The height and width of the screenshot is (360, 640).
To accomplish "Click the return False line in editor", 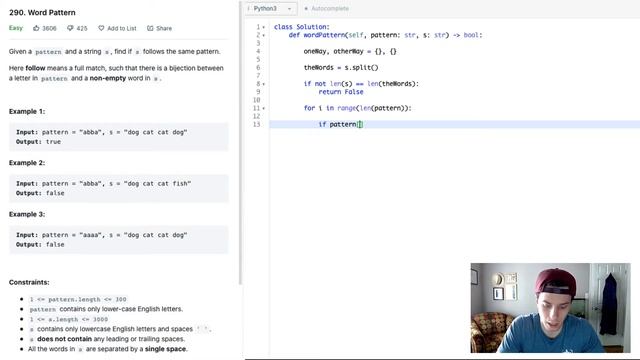I will 341,92.
